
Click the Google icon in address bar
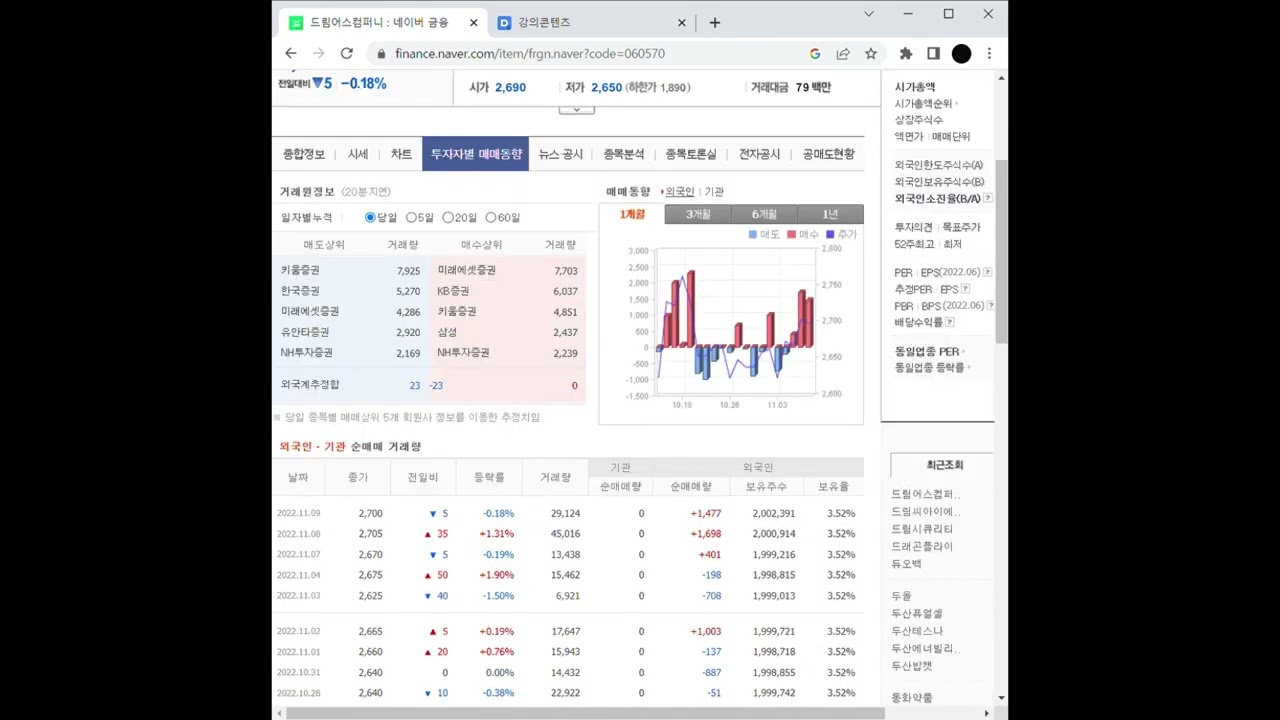point(815,54)
